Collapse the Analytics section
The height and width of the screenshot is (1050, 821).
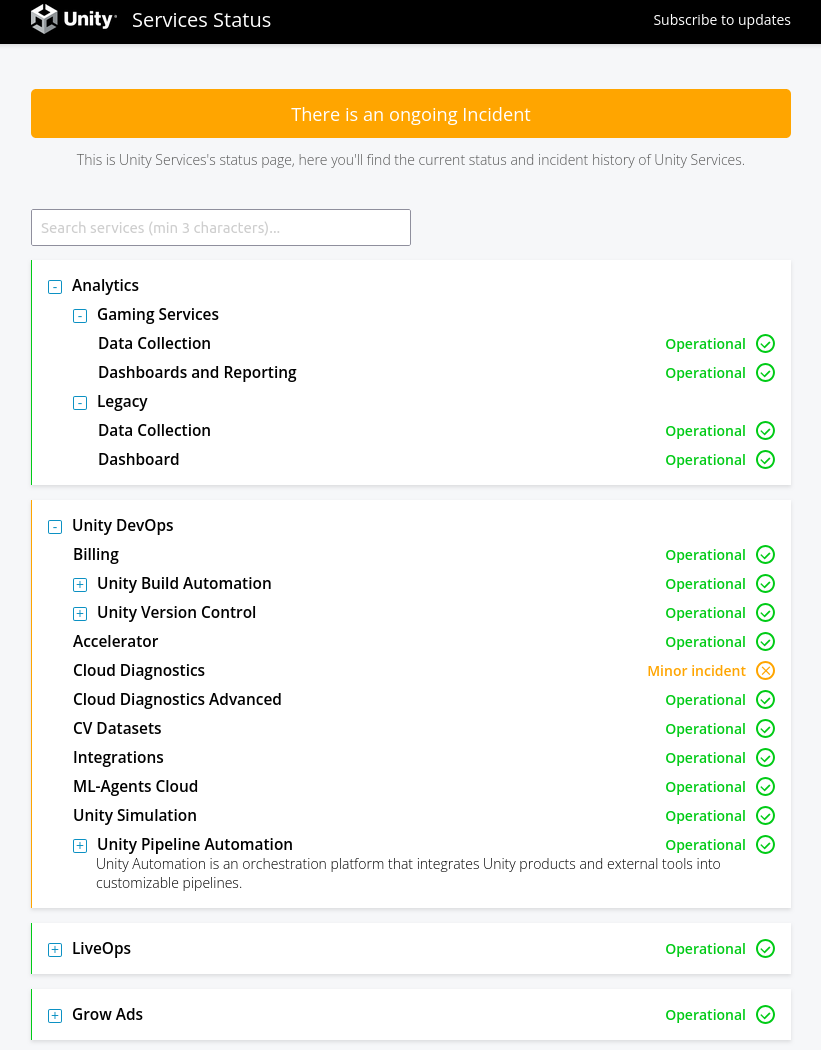coord(55,287)
